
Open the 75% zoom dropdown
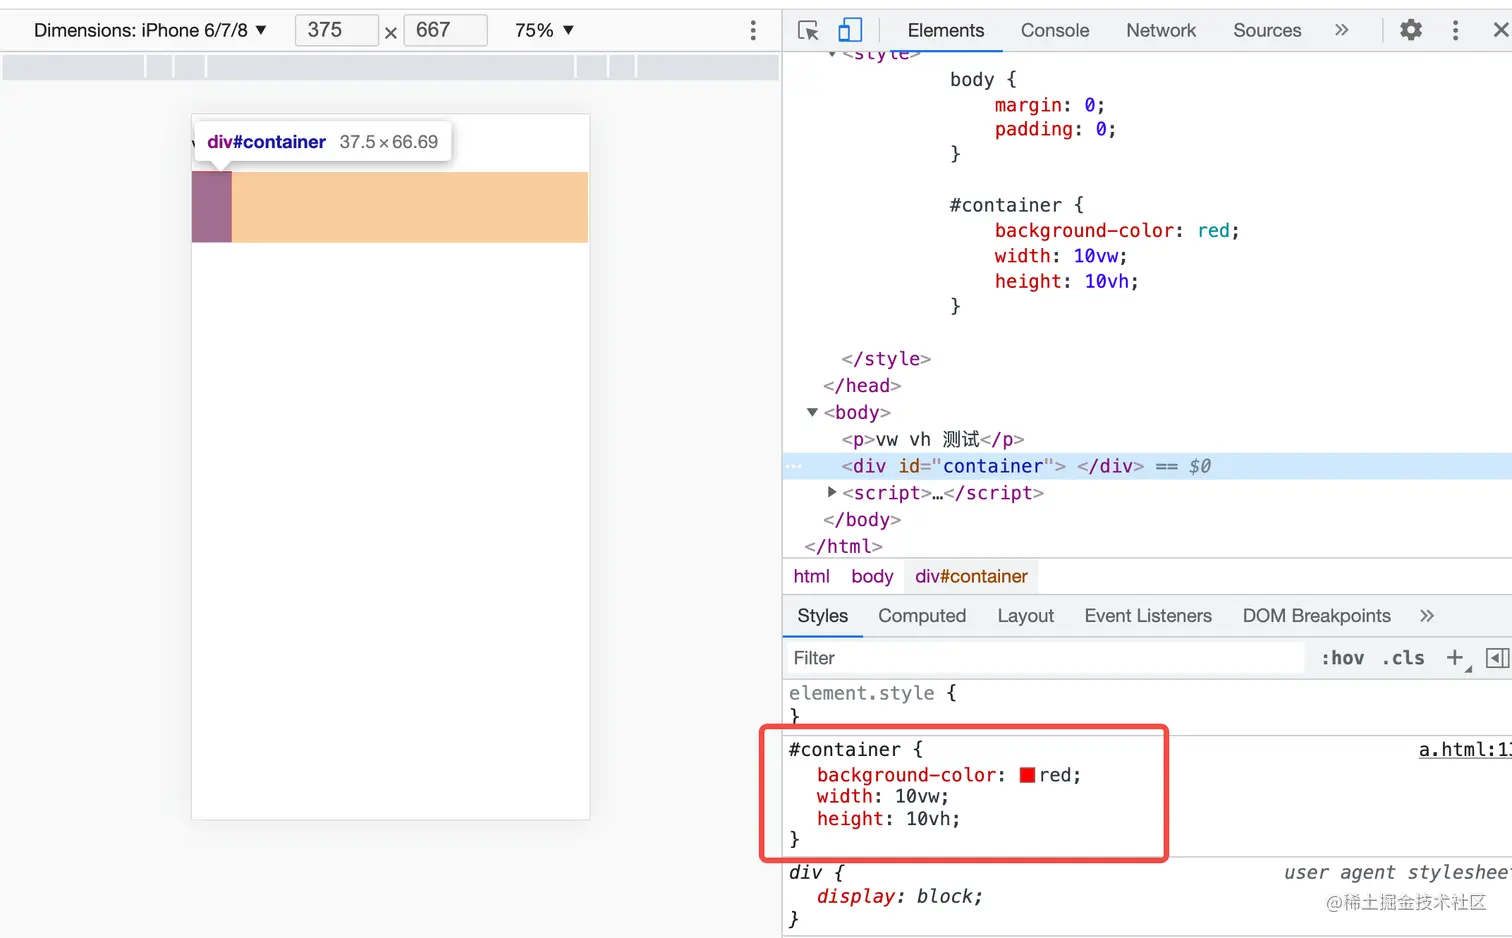pyautogui.click(x=544, y=30)
